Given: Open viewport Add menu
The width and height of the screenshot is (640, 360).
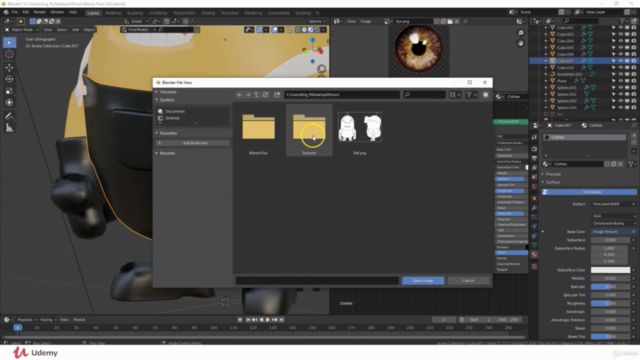Looking at the screenshot, I should point(76,30).
